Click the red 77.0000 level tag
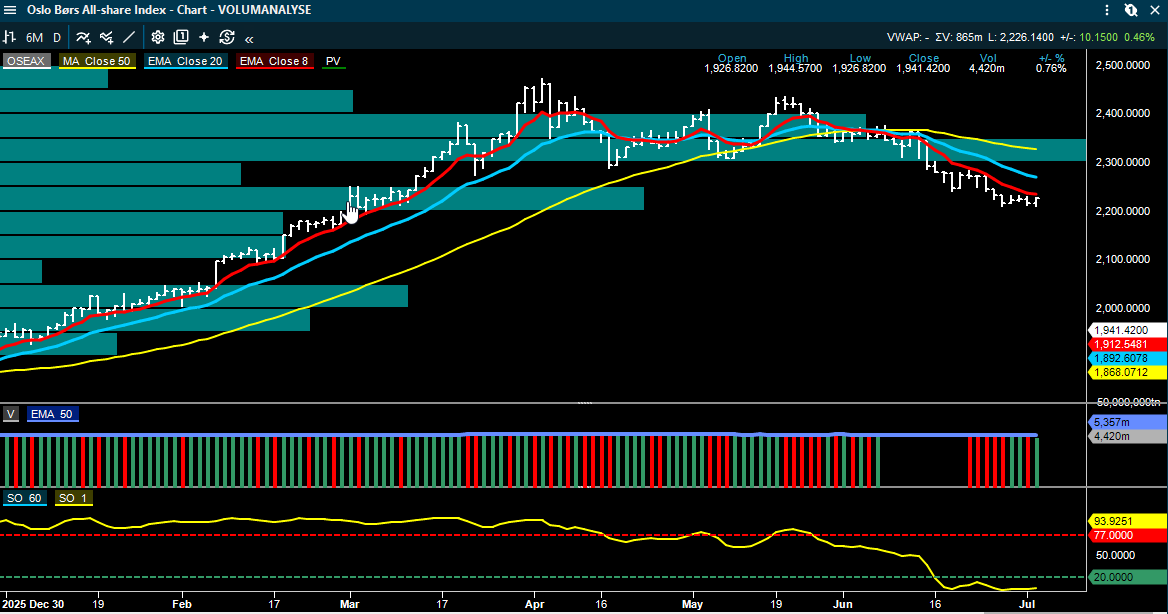 [1125, 535]
